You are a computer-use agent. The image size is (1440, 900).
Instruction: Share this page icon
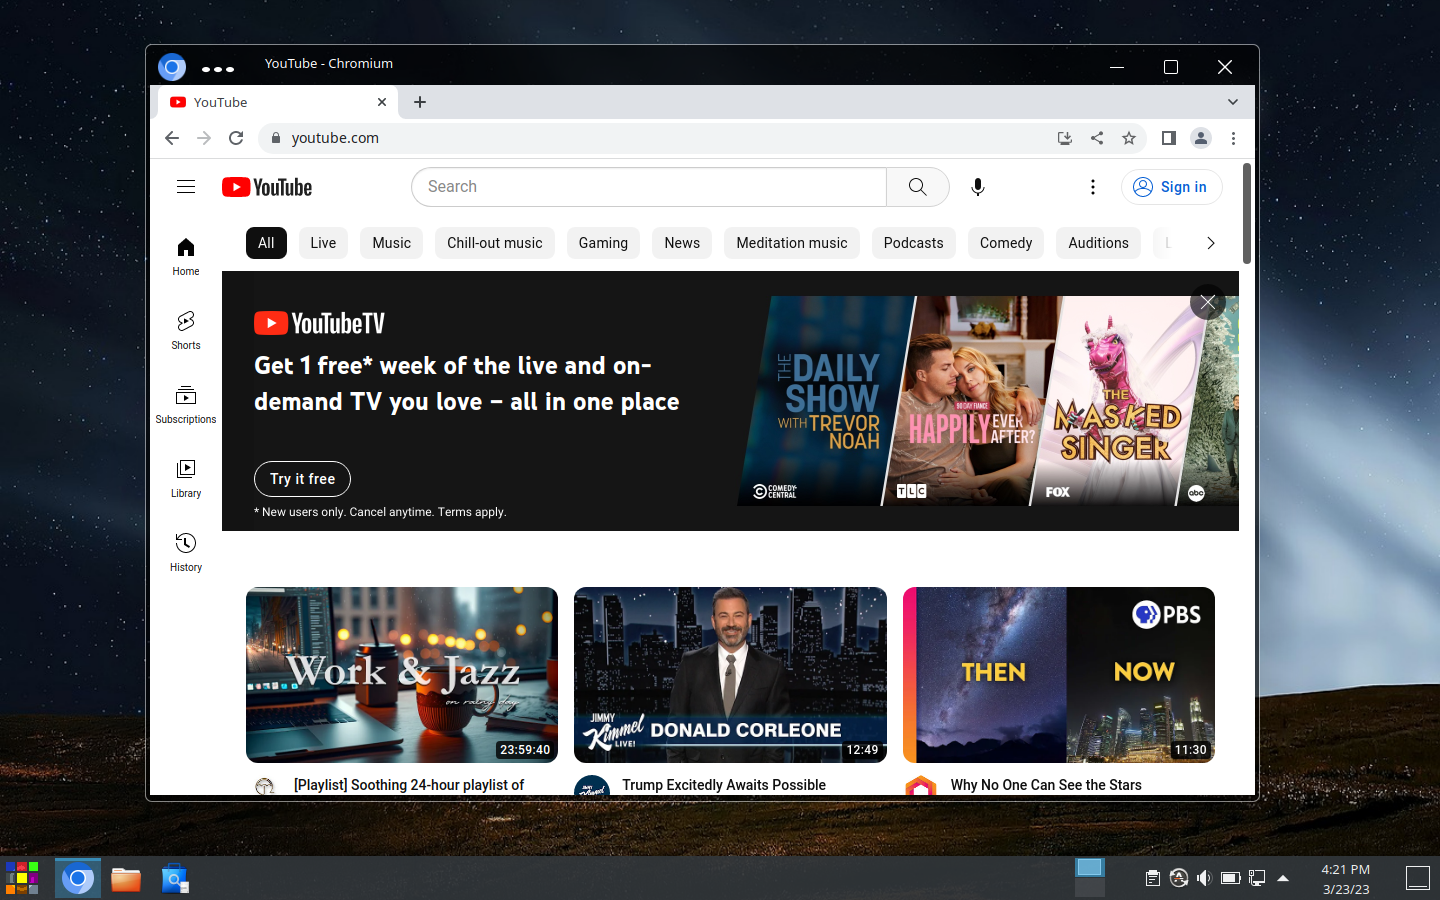coord(1097,138)
